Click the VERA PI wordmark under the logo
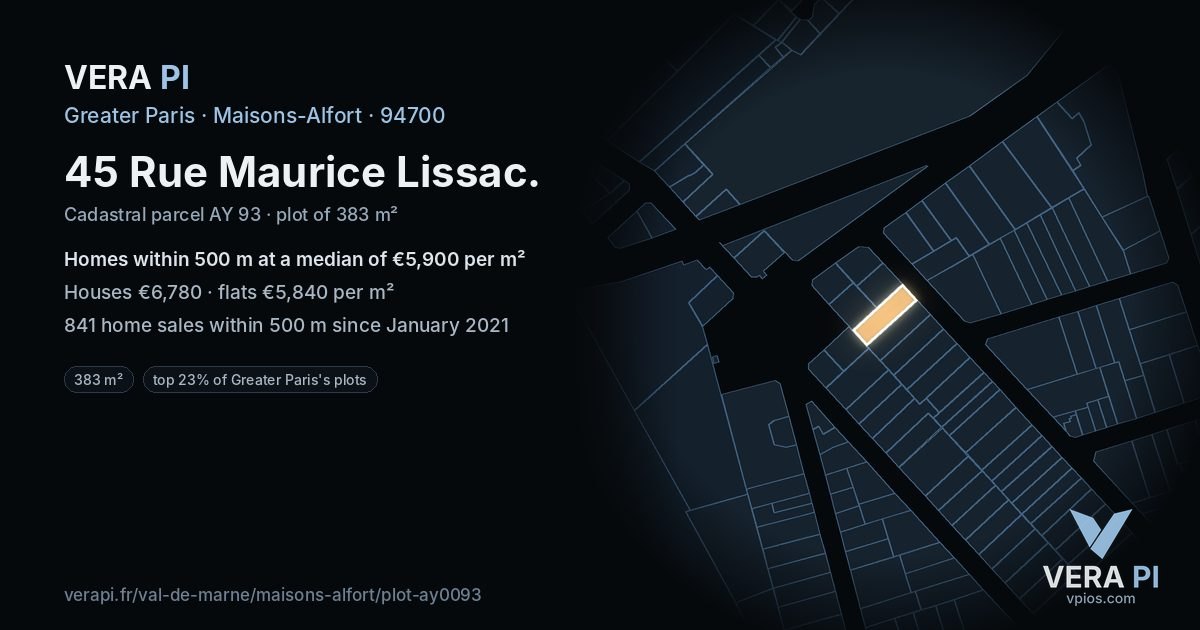This screenshot has width=1200, height=630. click(1100, 577)
